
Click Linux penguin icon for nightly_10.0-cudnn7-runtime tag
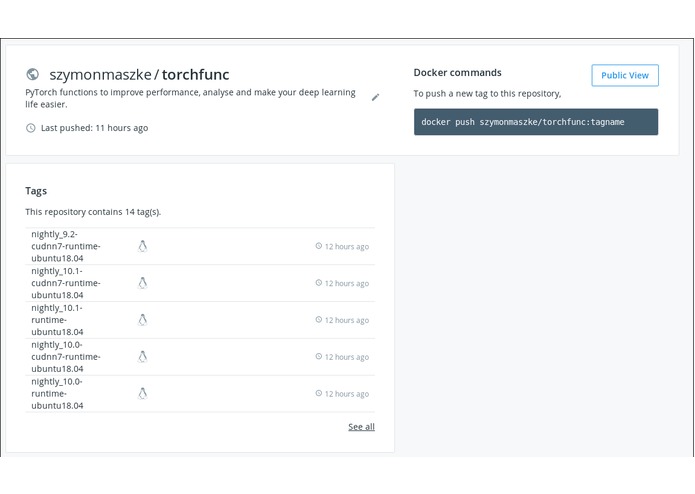tap(142, 357)
